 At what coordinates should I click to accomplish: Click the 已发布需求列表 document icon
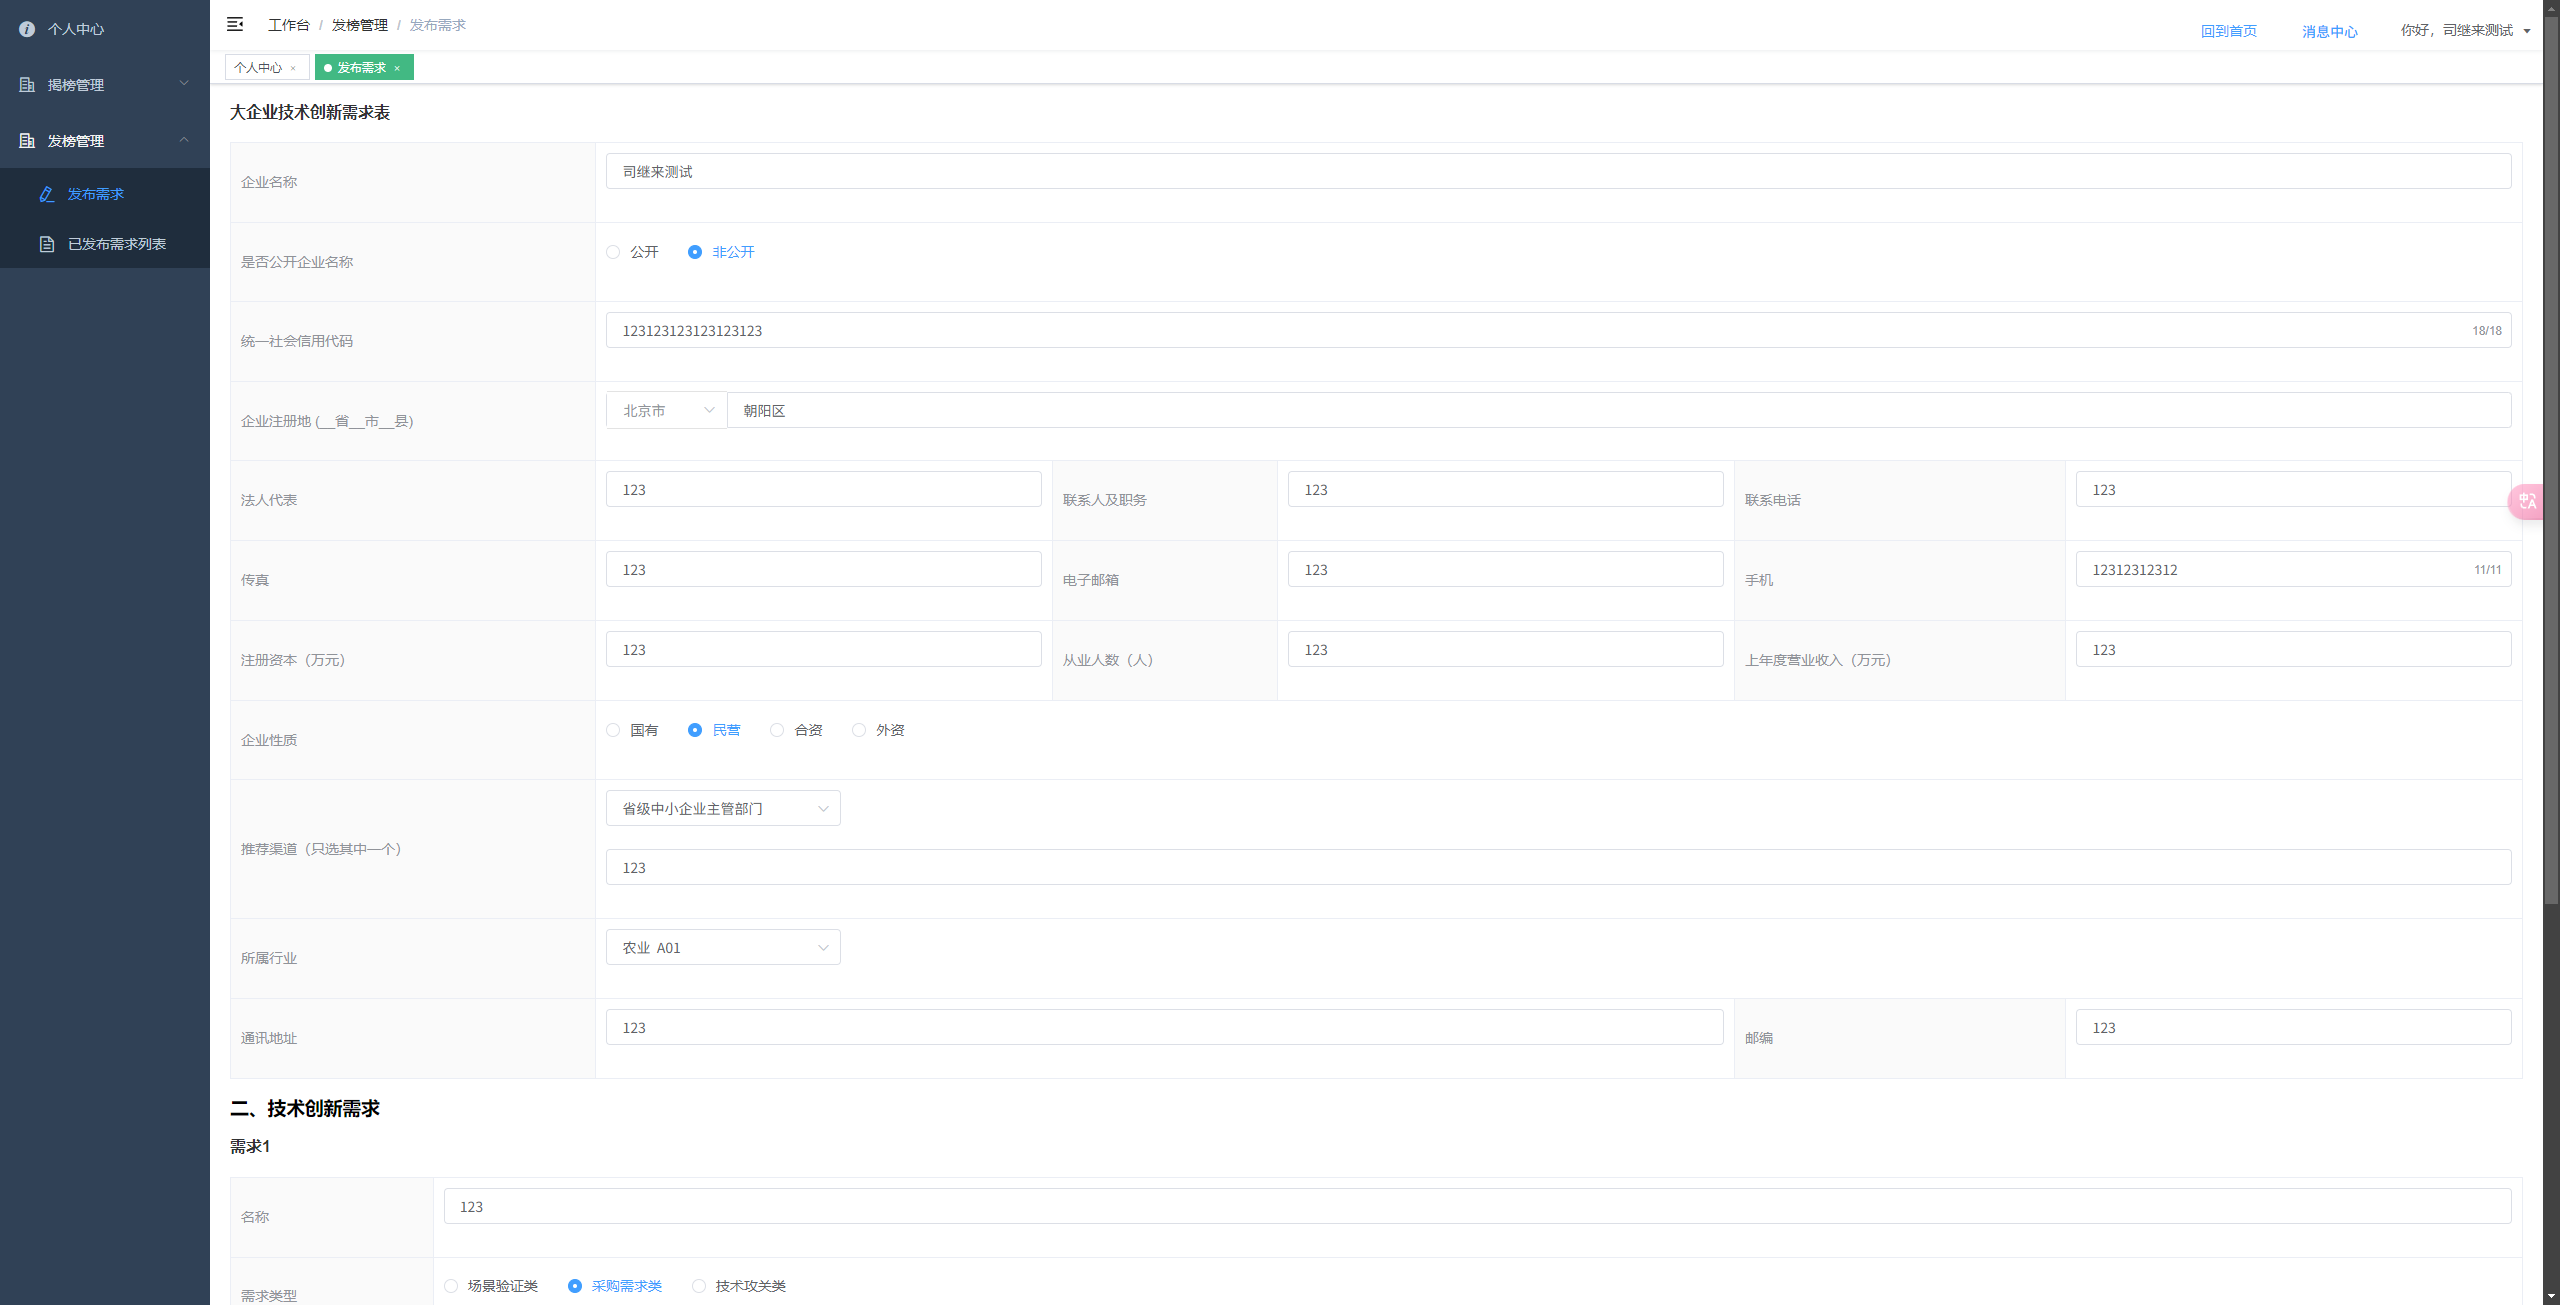pos(46,244)
